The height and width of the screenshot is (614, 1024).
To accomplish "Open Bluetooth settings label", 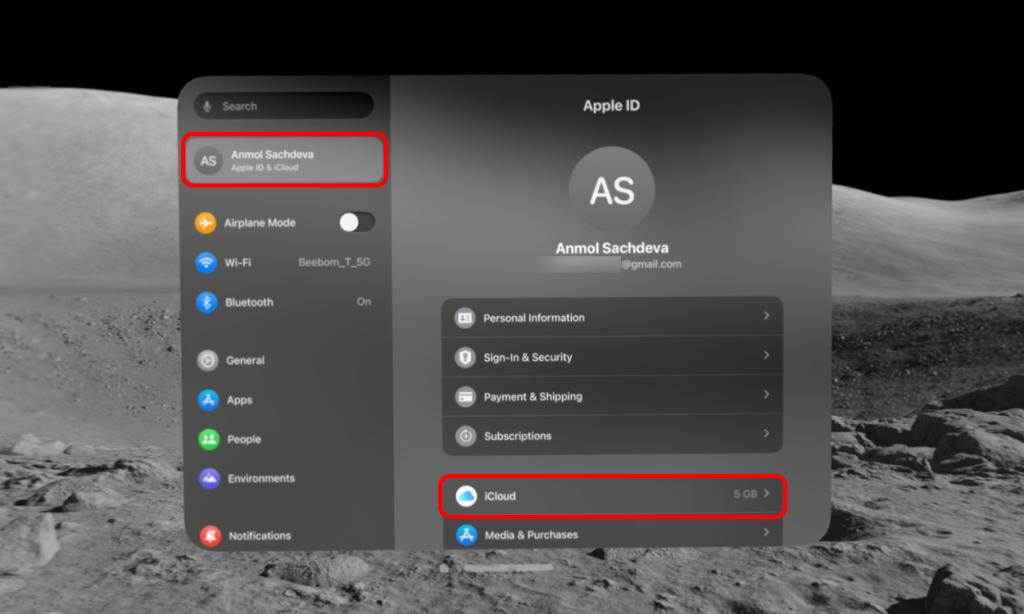I will [249, 302].
